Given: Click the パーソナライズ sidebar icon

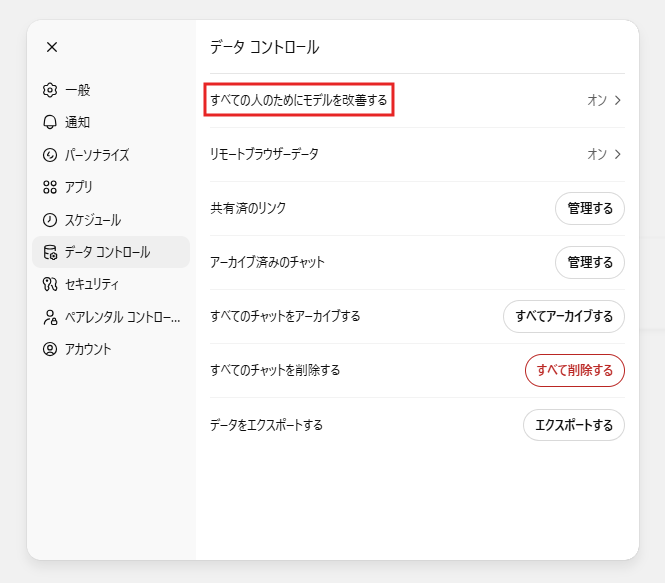Looking at the screenshot, I should tap(50, 155).
